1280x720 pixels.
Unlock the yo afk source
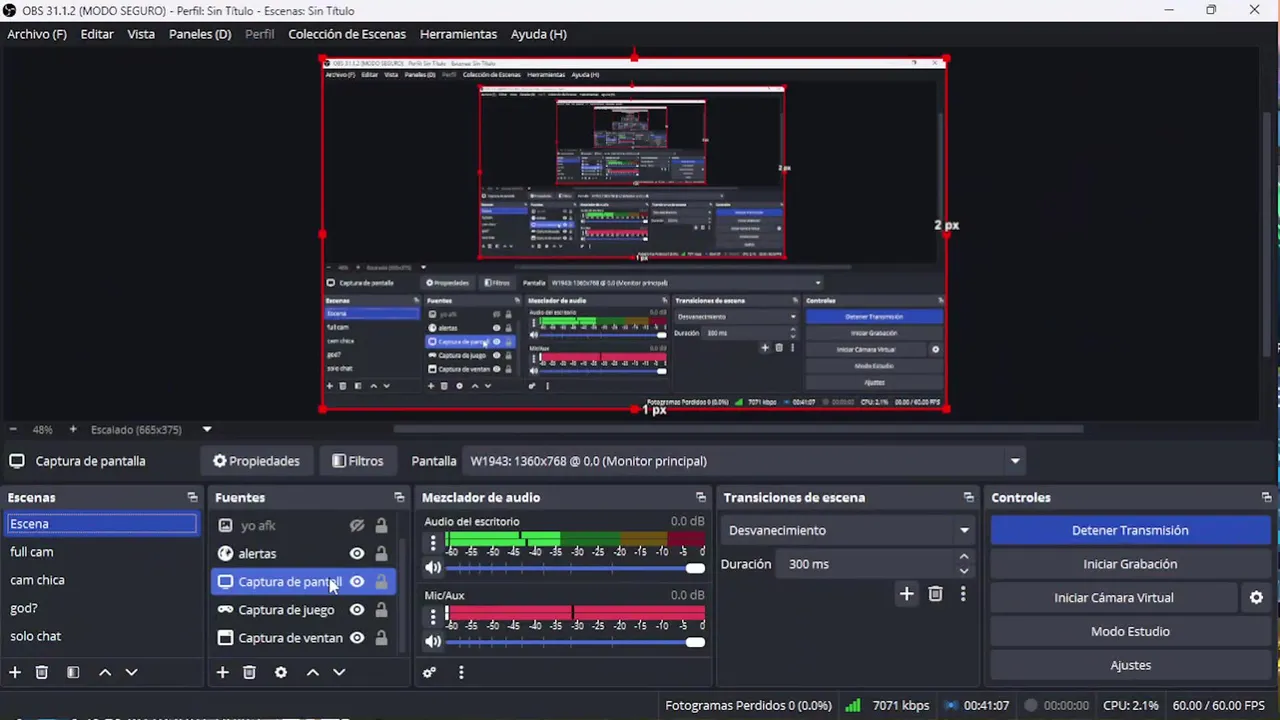(x=381, y=526)
